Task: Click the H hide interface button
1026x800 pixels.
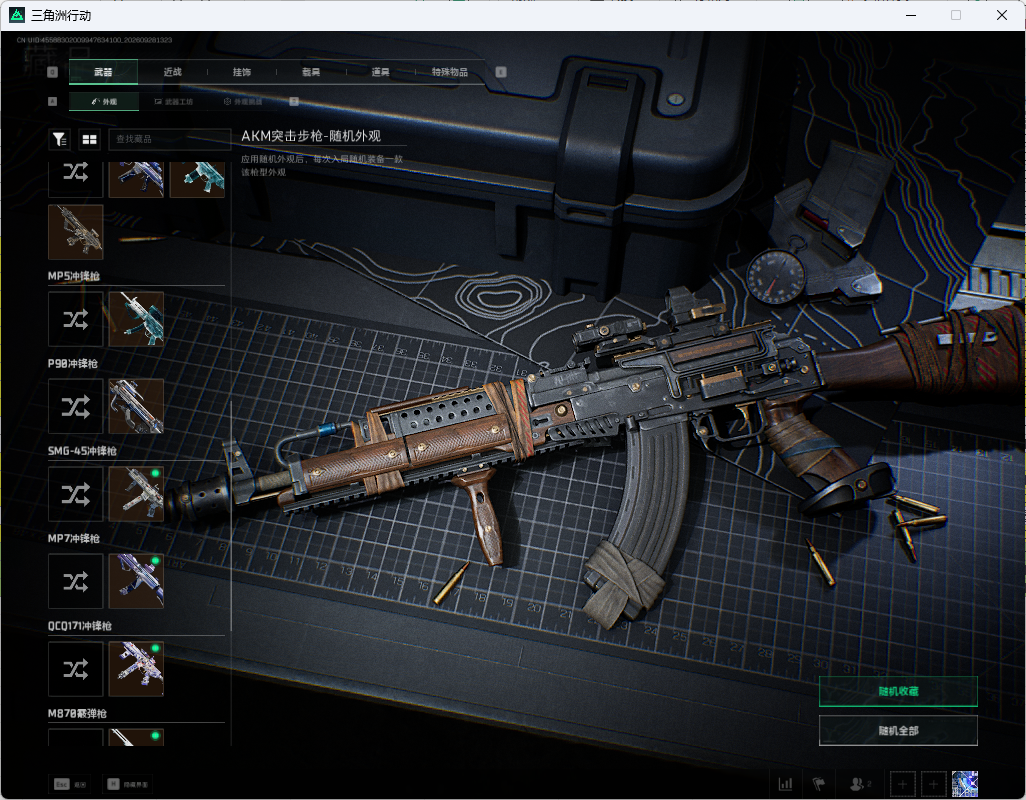Action: pyautogui.click(x=129, y=784)
